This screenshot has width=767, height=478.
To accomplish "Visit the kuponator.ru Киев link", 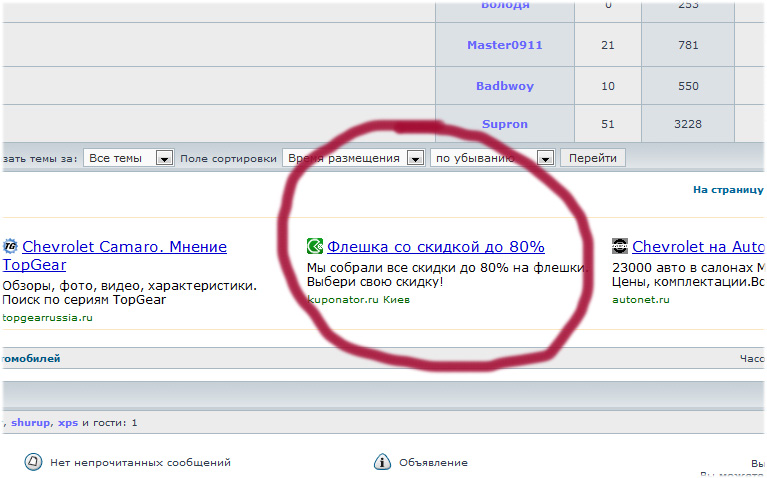I will coord(358,299).
